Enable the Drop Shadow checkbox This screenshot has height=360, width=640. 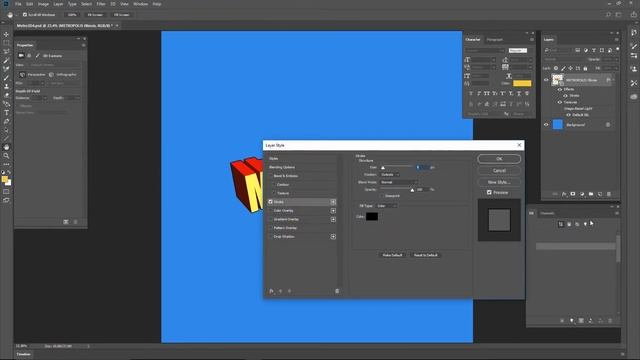(270, 237)
